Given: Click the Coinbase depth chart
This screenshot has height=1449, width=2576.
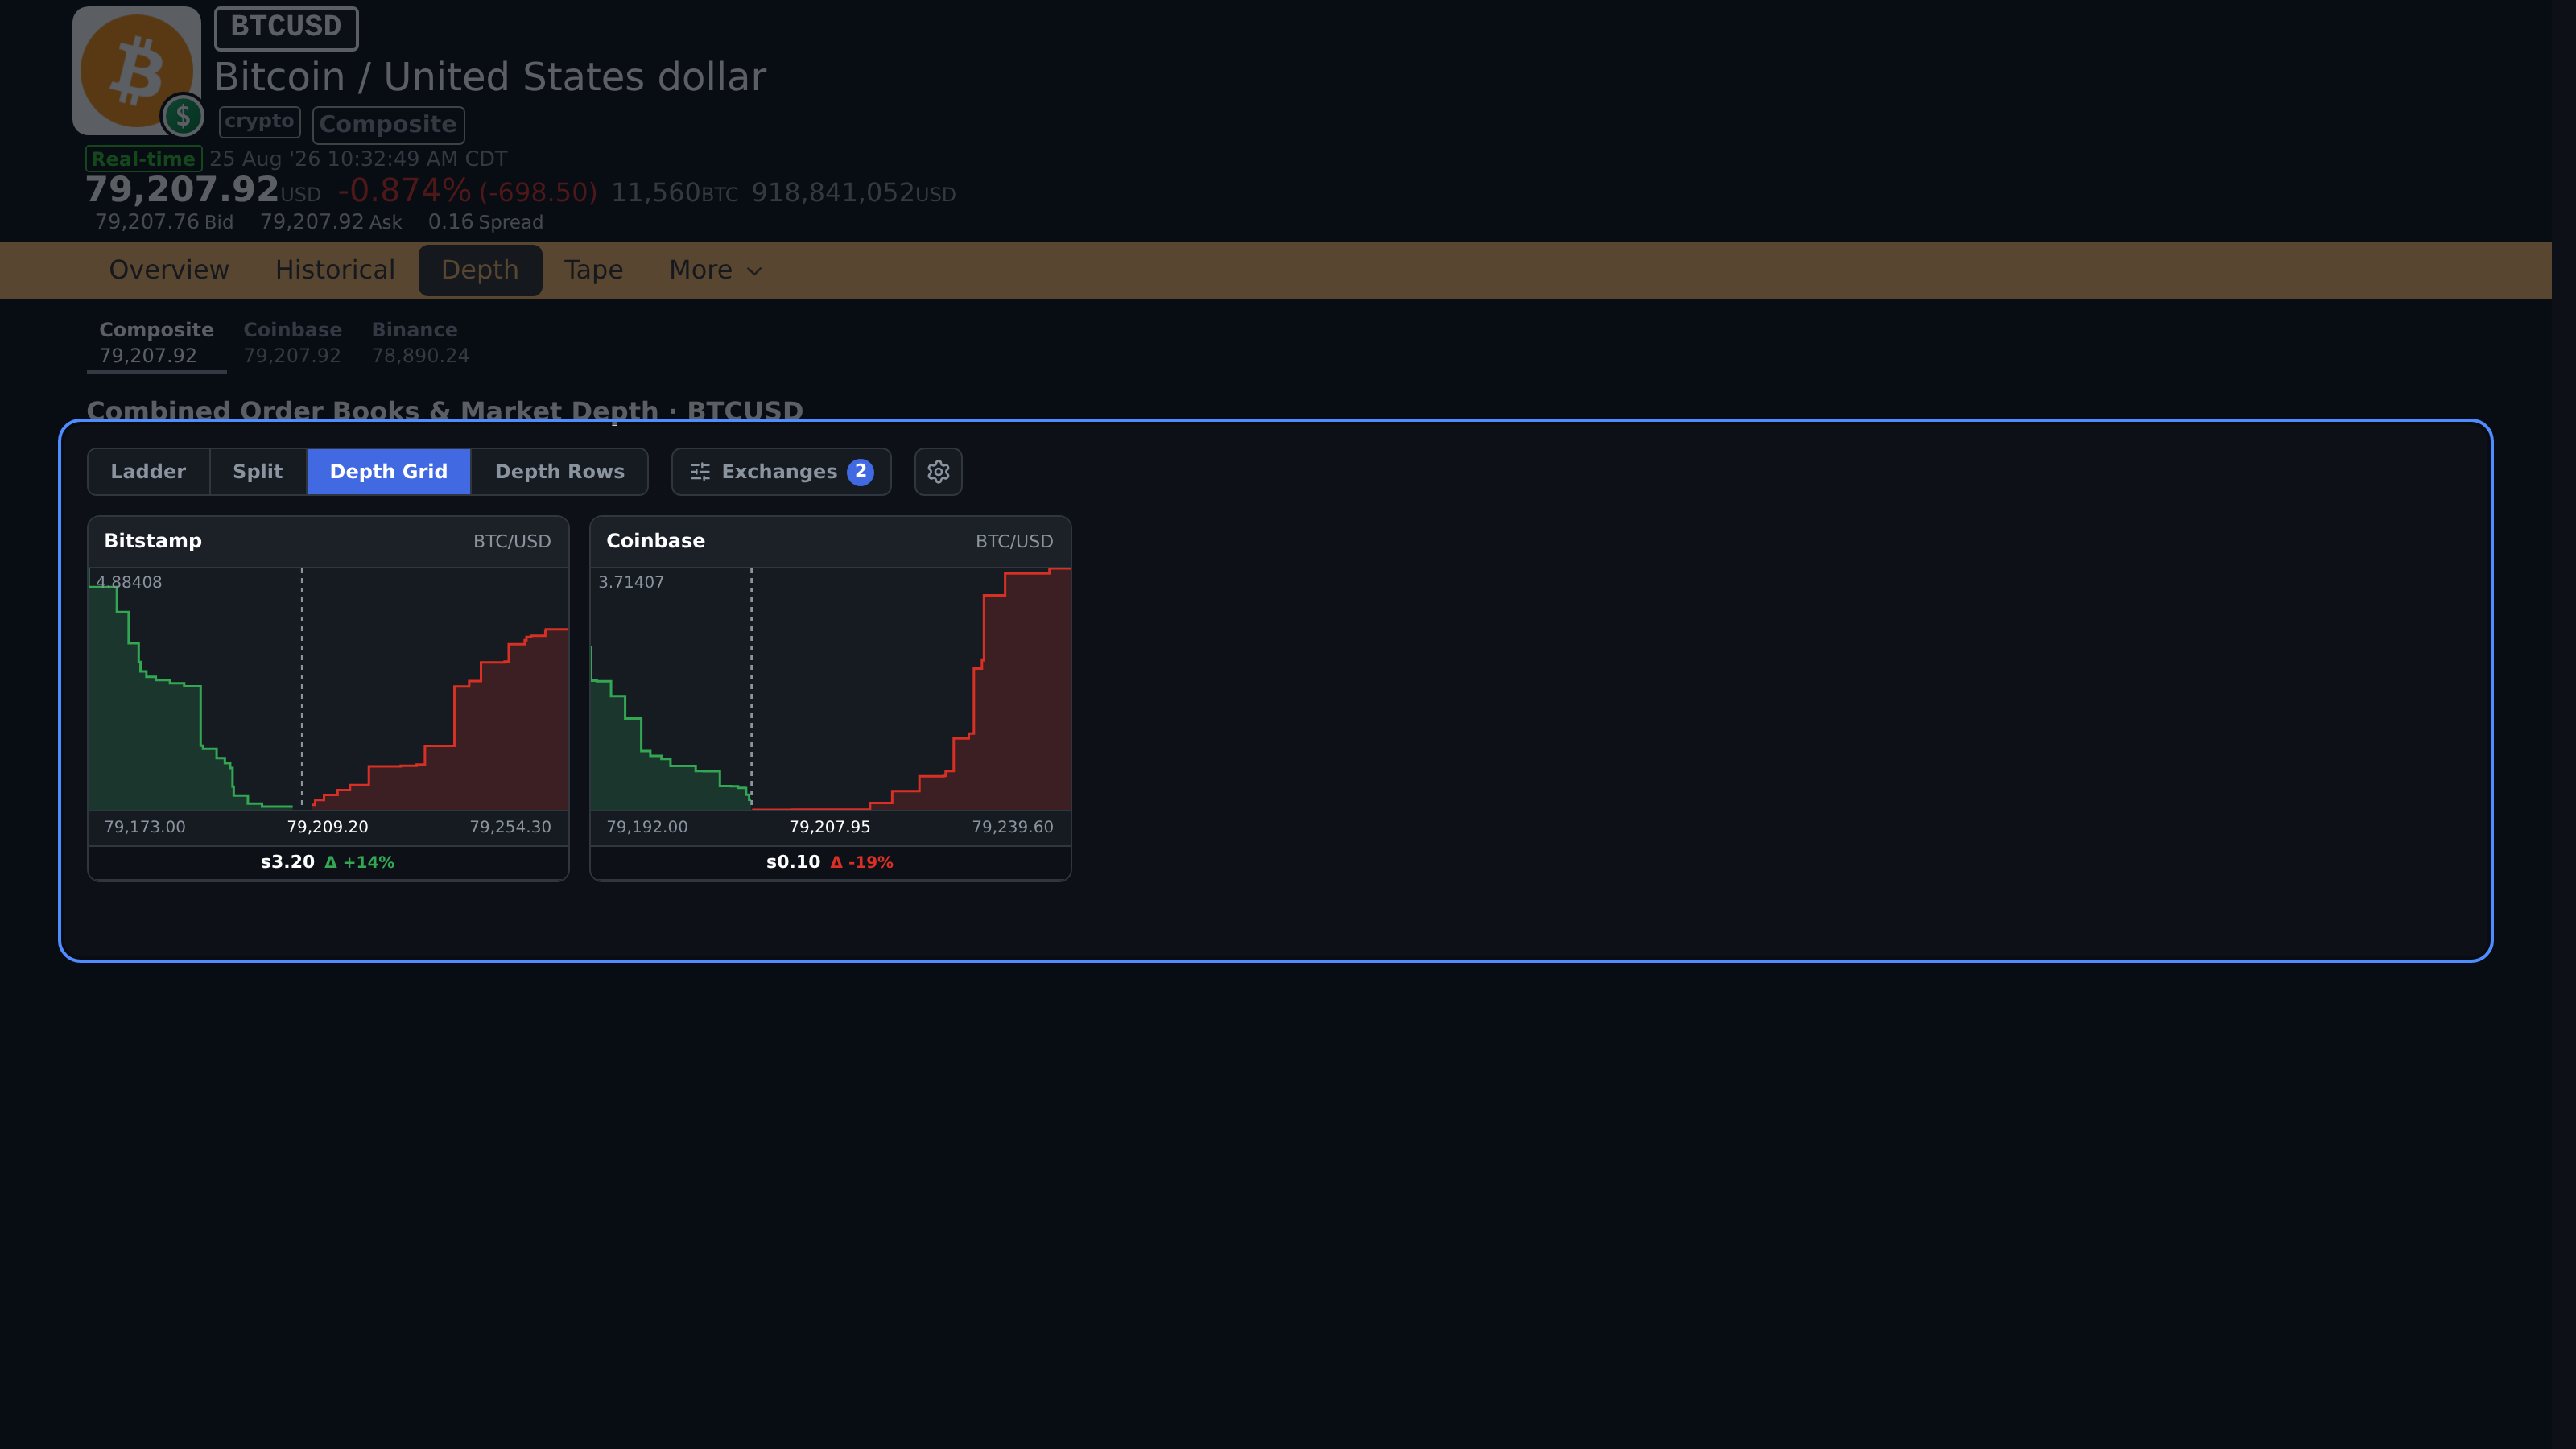Looking at the screenshot, I should (830, 689).
